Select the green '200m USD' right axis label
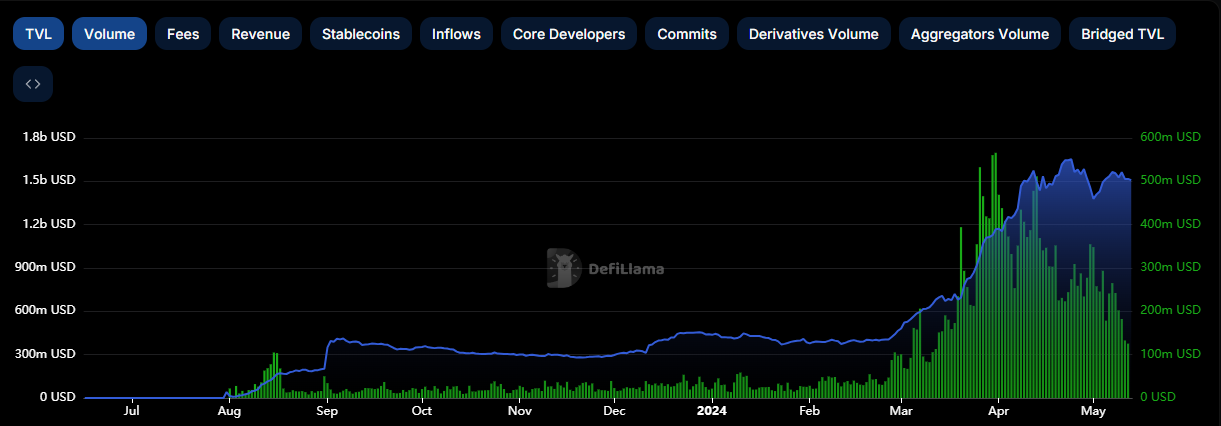Image resolution: width=1221 pixels, height=426 pixels. click(1169, 310)
